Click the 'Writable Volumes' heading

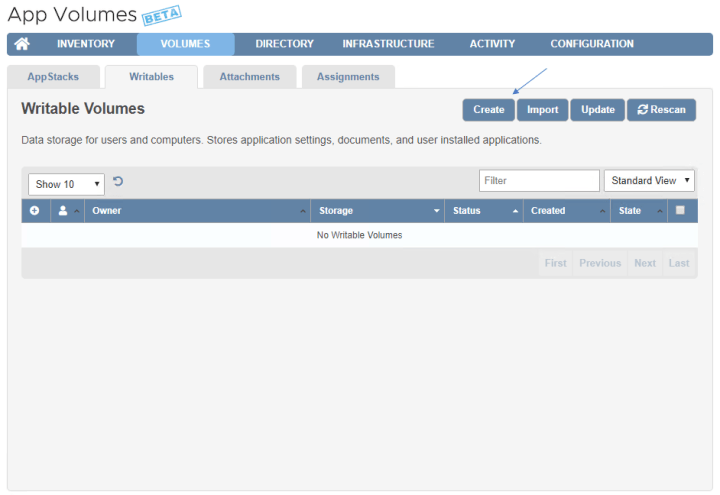[83, 109]
